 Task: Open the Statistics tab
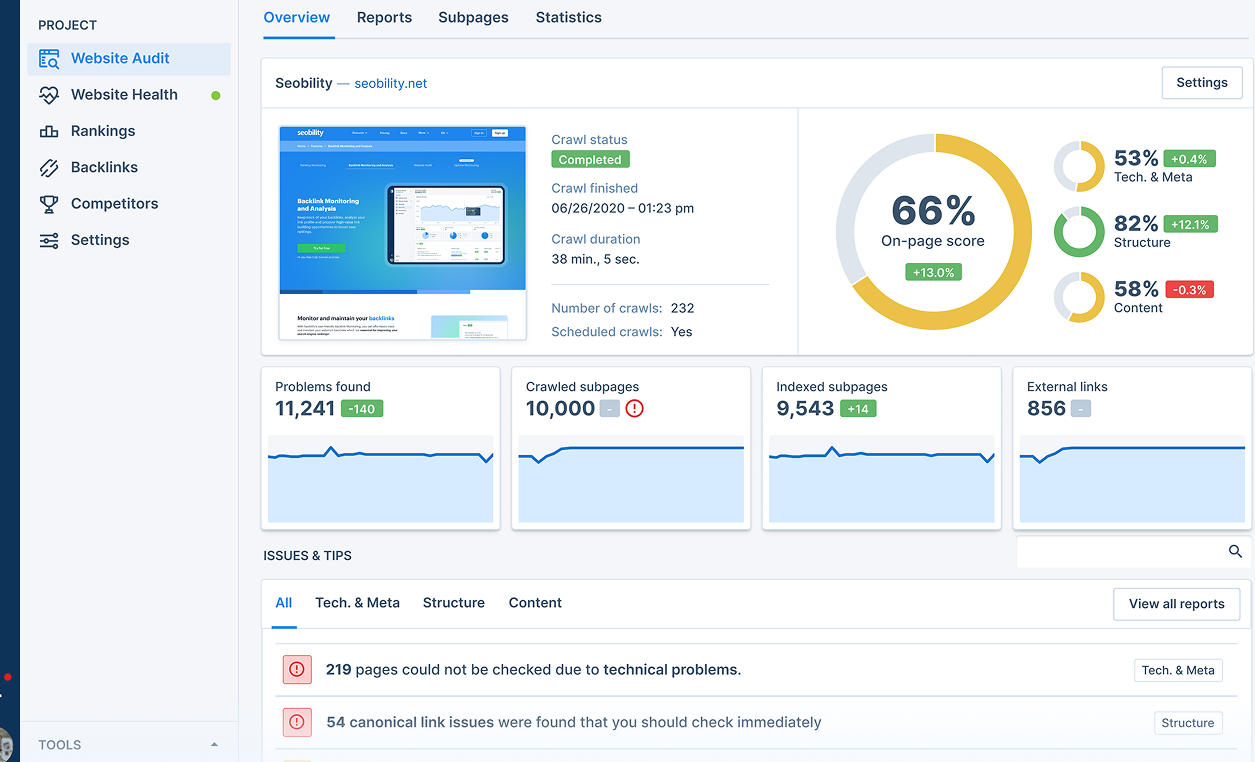568,17
